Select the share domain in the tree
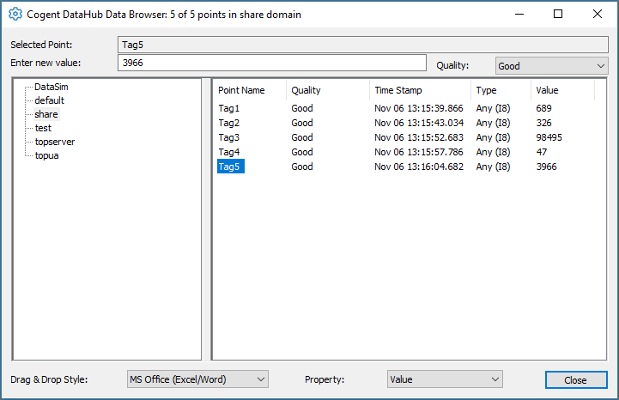The width and height of the screenshot is (619, 400). (x=46, y=114)
